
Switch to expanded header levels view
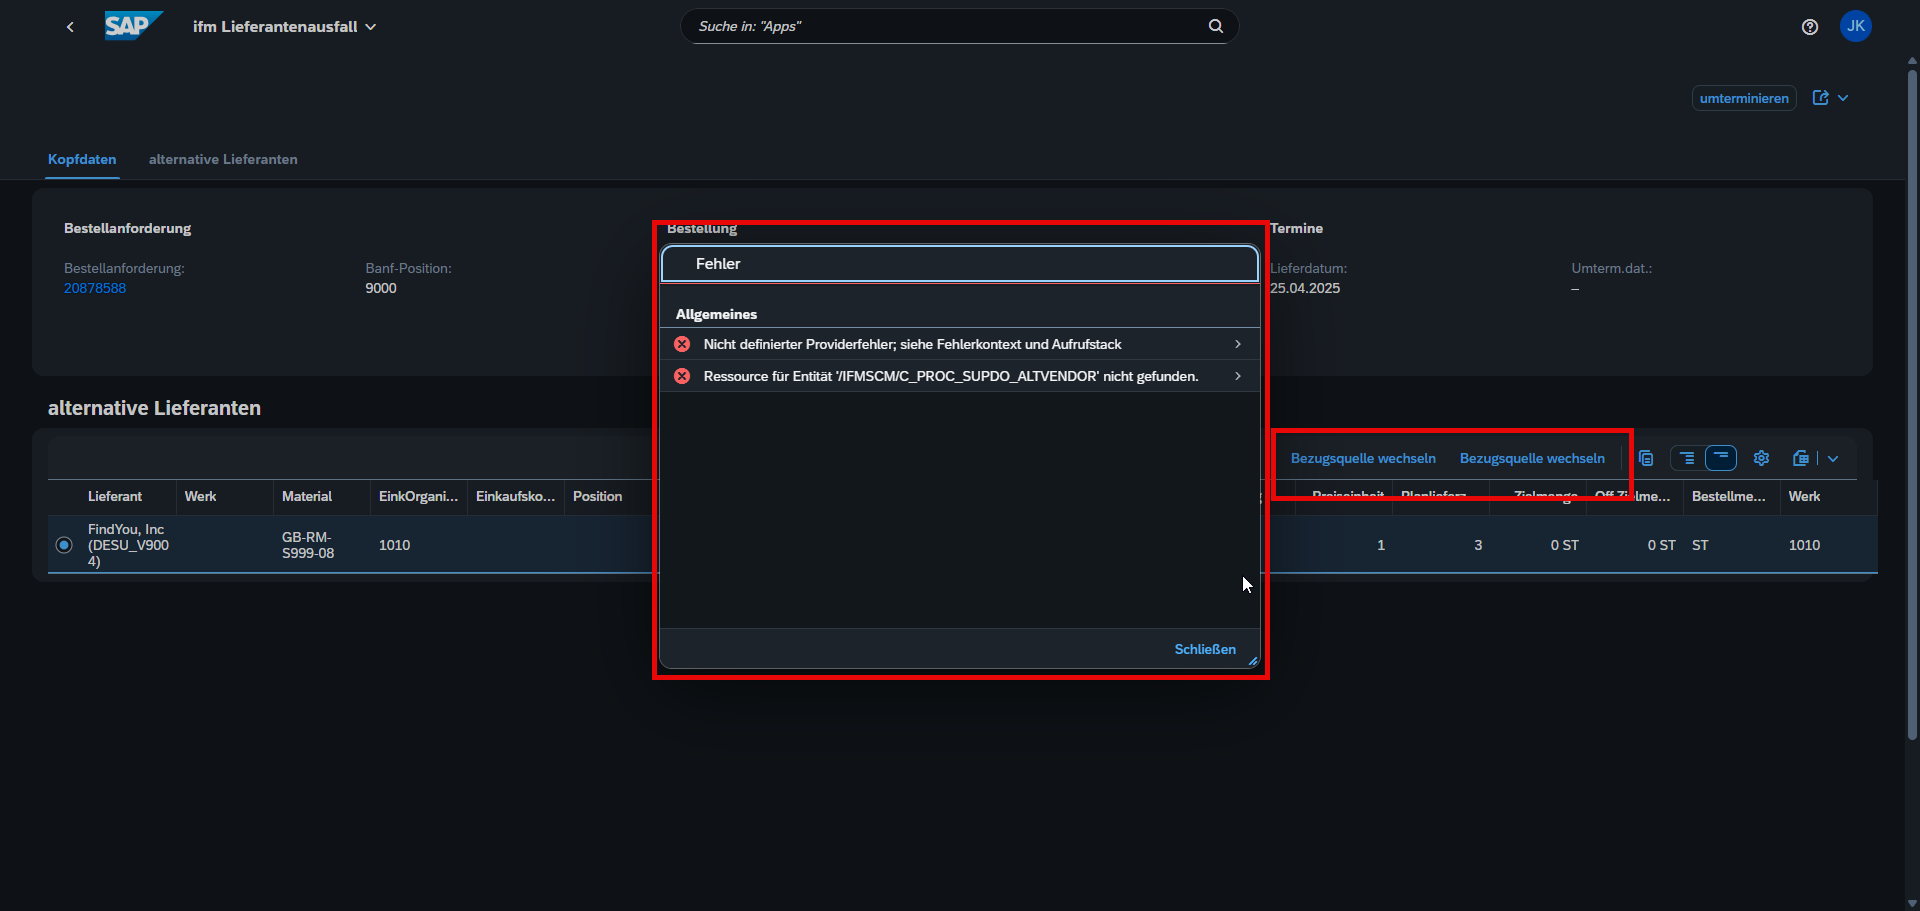1687,458
